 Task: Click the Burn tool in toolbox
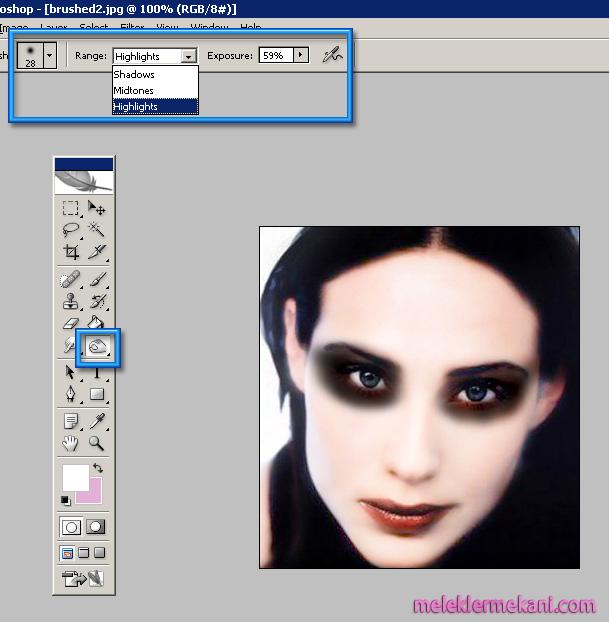[98, 347]
